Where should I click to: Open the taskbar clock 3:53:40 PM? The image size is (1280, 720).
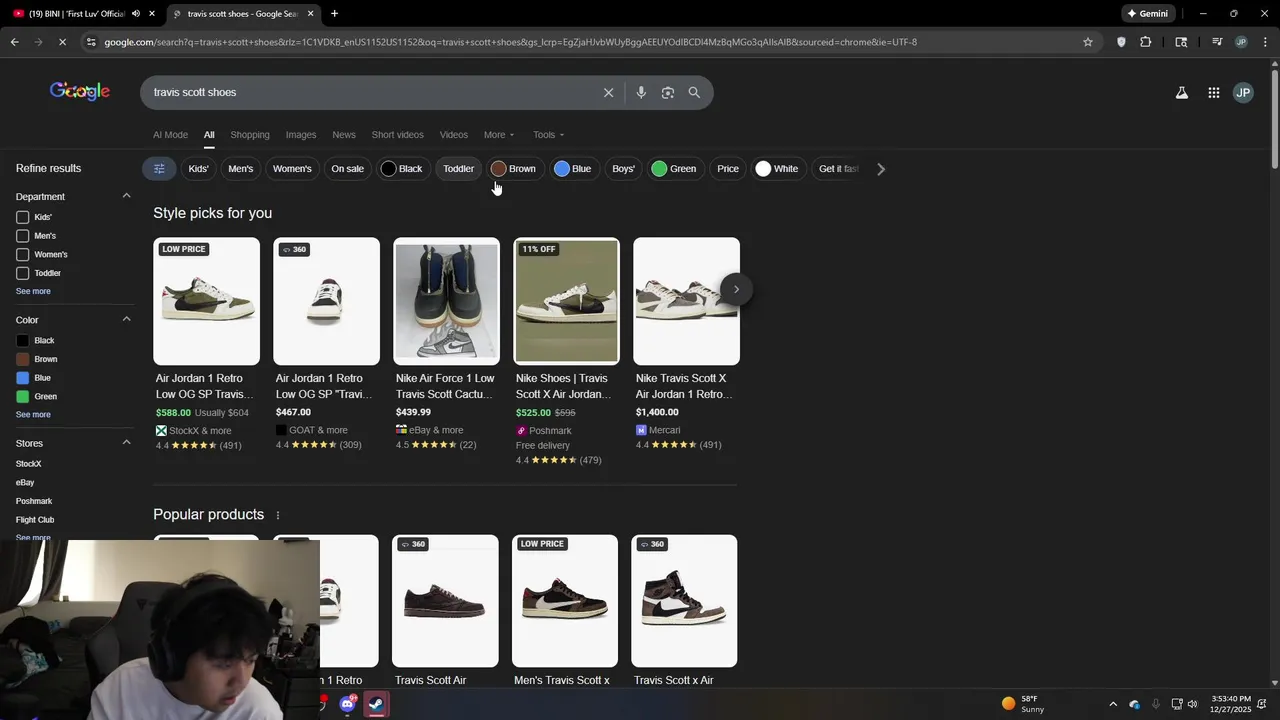tap(1230, 704)
